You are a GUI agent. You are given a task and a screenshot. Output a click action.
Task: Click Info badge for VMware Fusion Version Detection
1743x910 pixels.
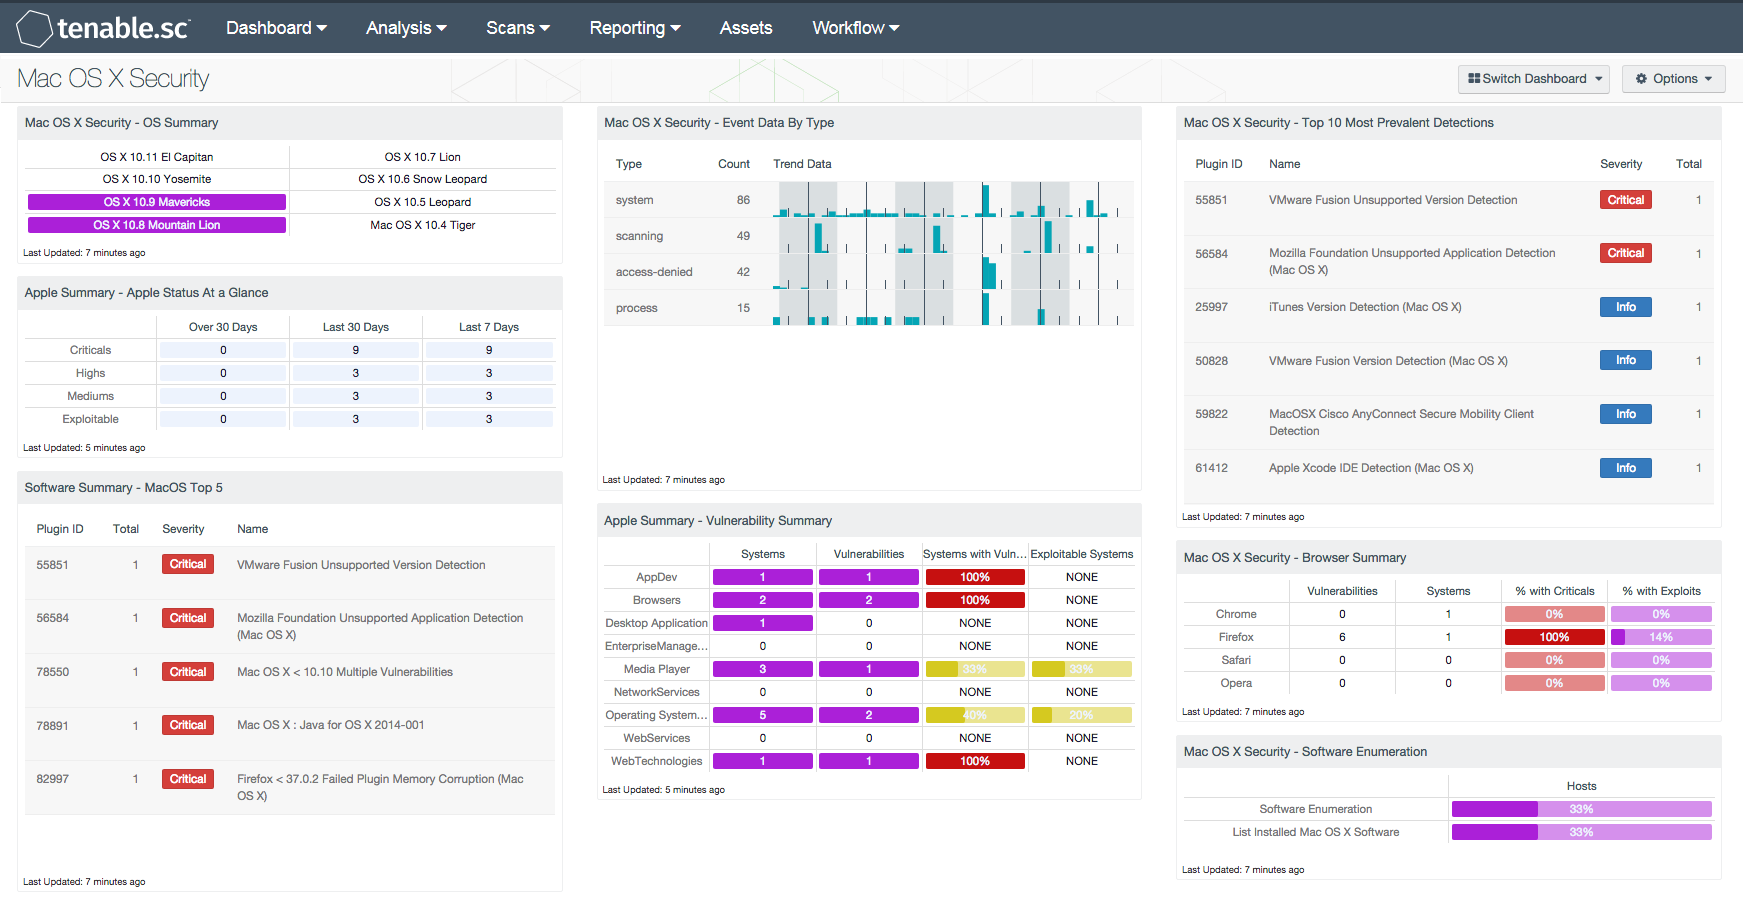pos(1626,360)
